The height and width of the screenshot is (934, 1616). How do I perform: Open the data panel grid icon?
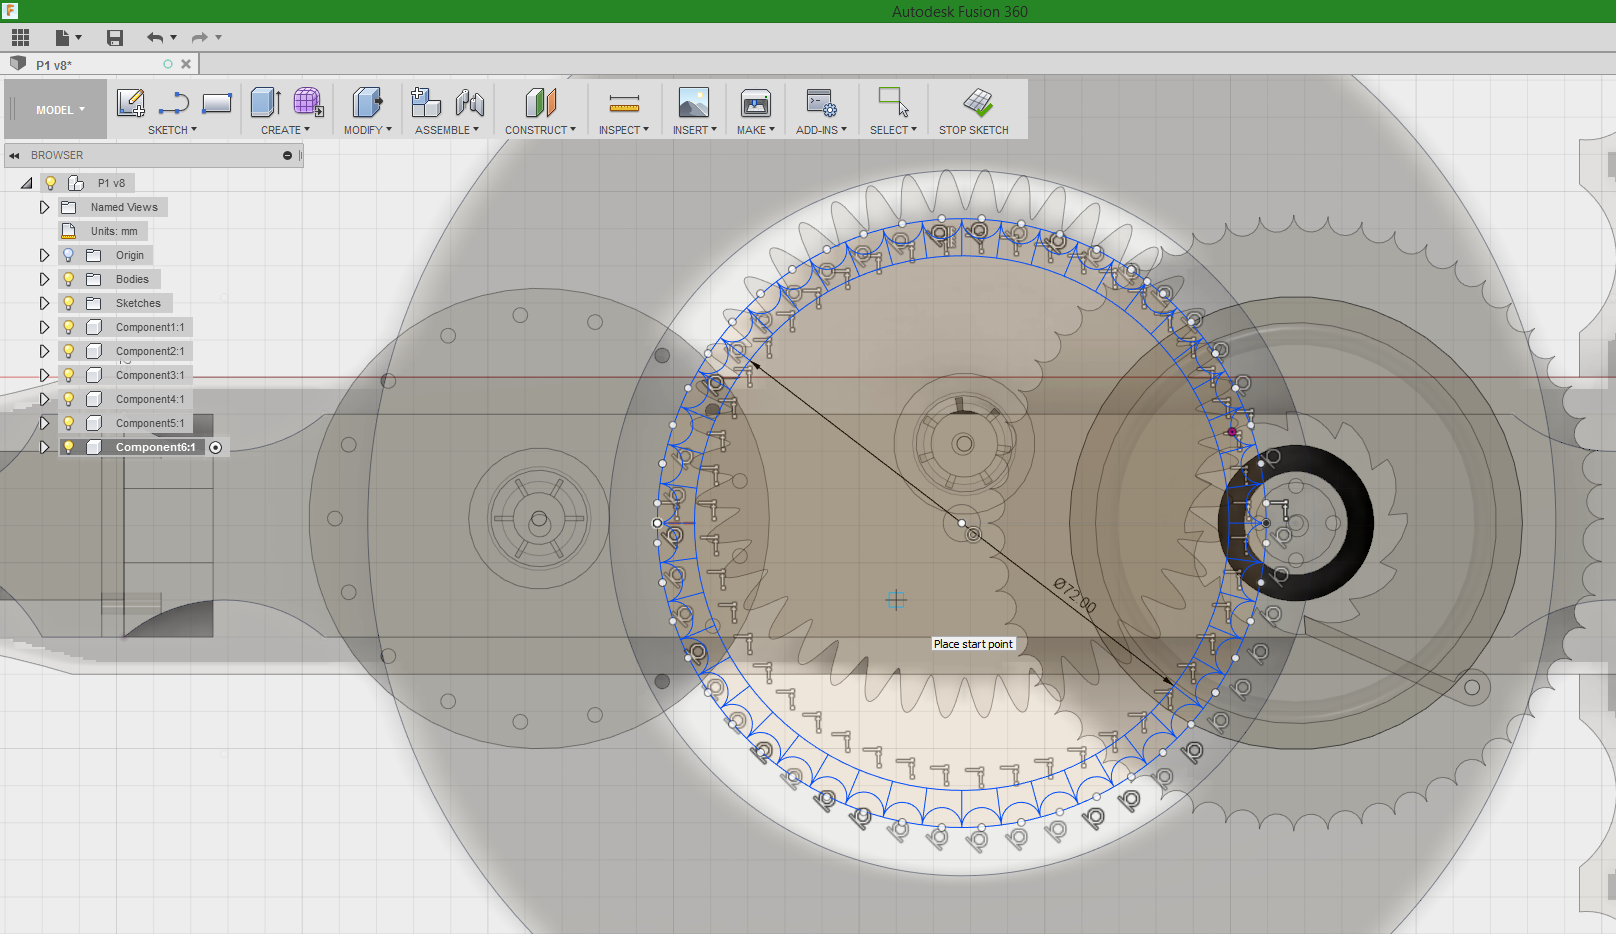20,38
